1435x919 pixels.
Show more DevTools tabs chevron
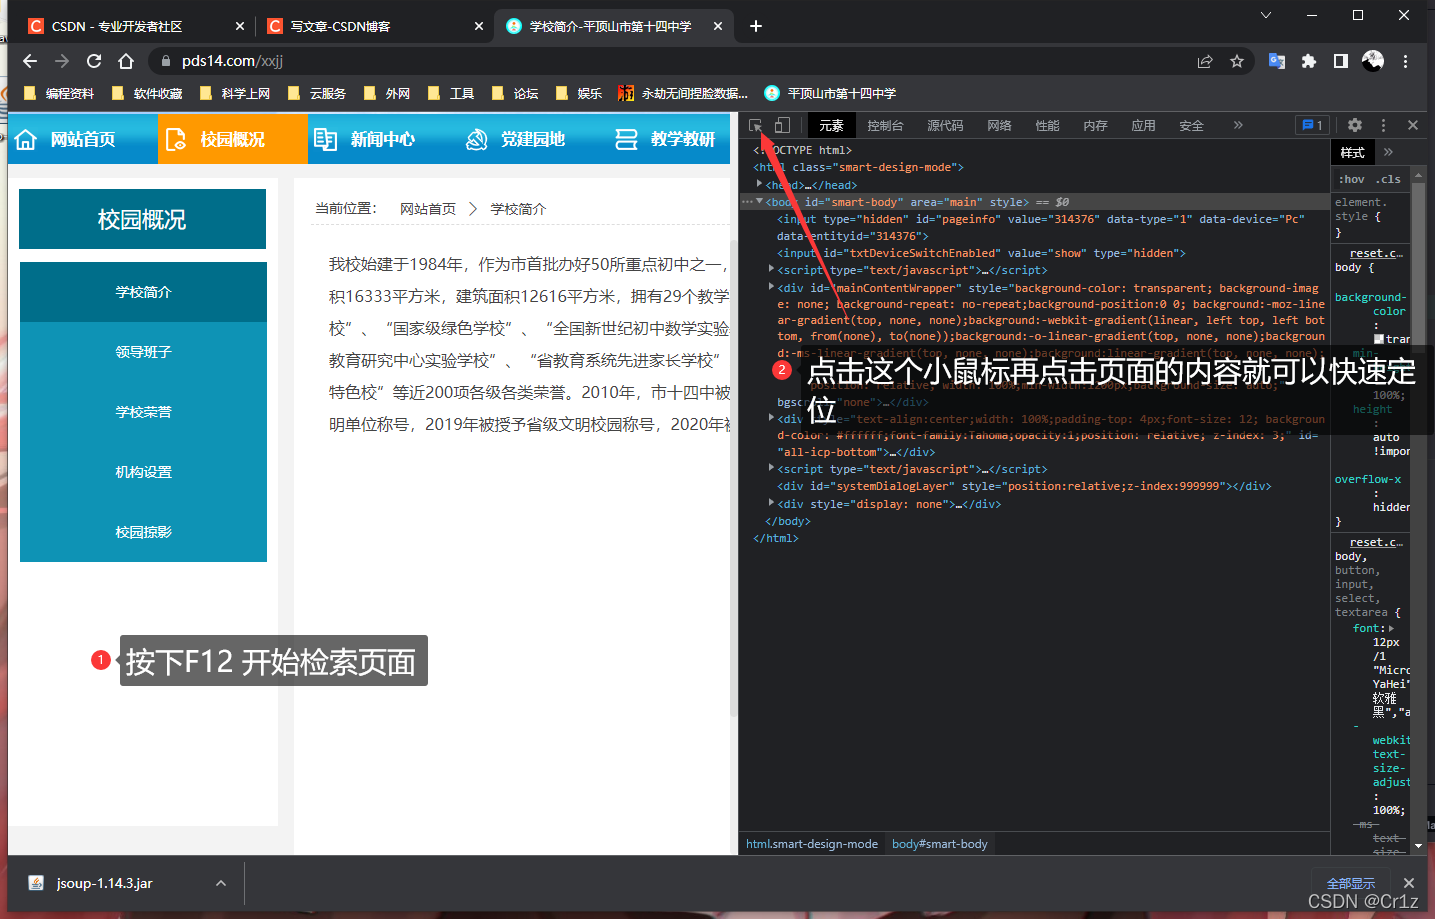1238,125
